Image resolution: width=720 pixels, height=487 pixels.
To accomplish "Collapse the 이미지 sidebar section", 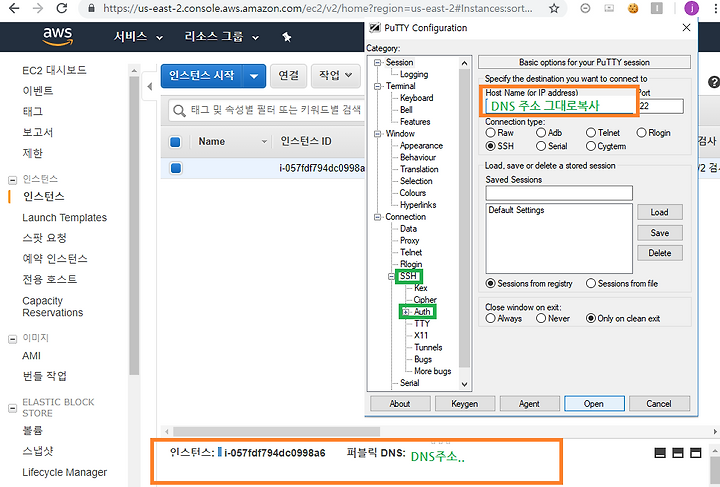I will 12,339.
